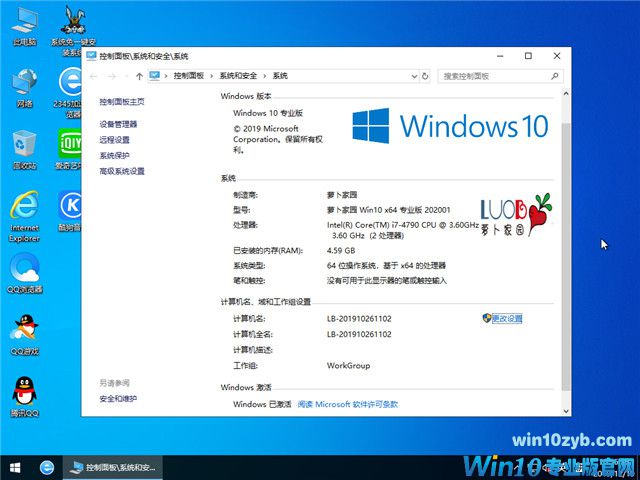The height and width of the screenshot is (480, 640).
Task: Click the 计算机全名 LB-201910261102 value
Action: coord(359,334)
